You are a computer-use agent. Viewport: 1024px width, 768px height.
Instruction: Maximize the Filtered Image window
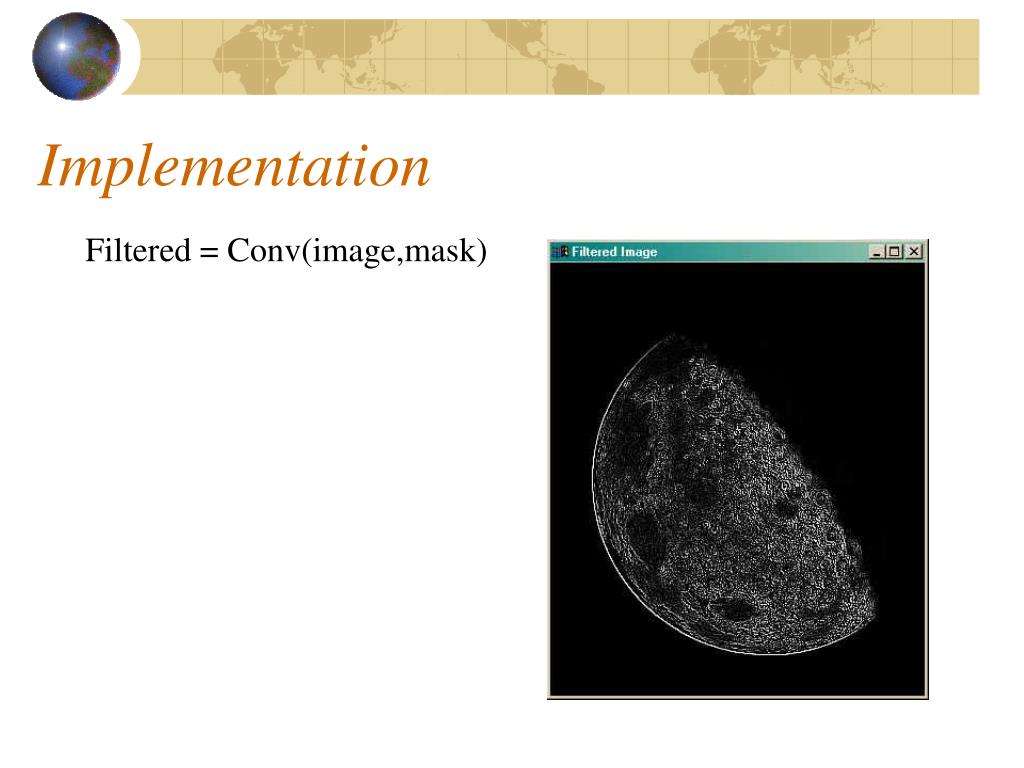[x=893, y=251]
